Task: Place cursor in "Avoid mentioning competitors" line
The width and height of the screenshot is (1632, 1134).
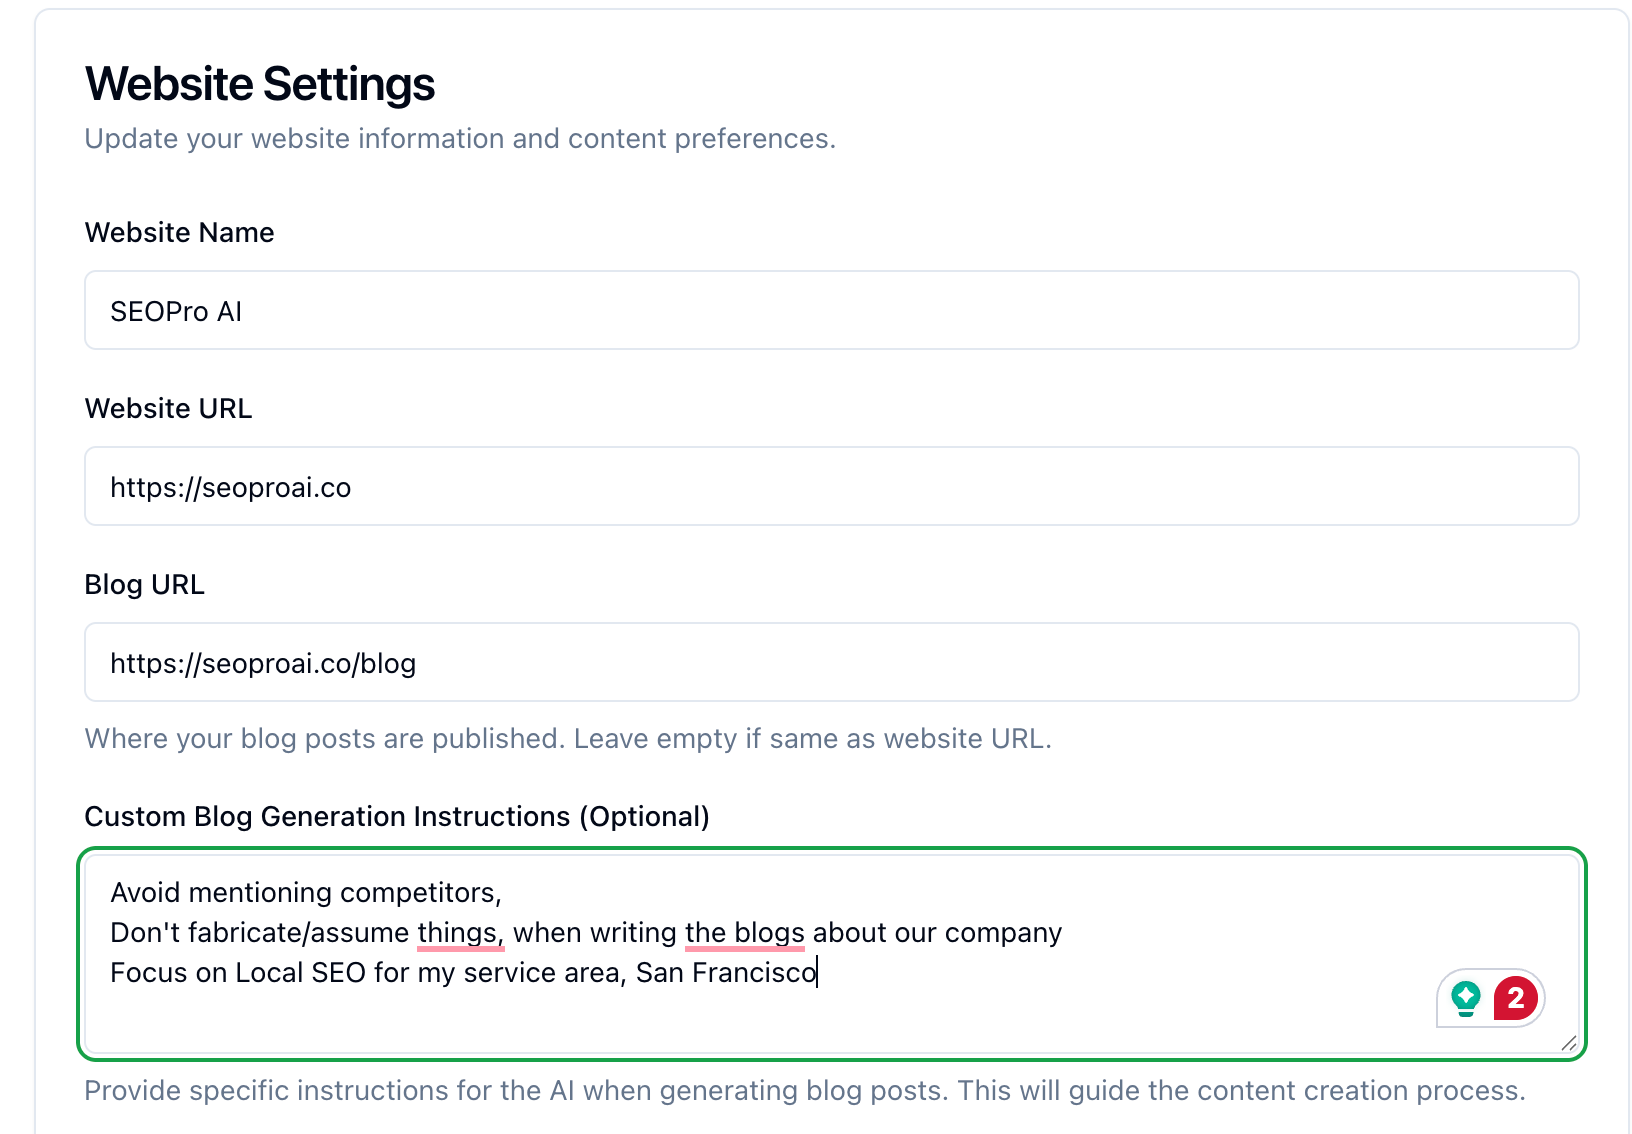Action: 305,893
